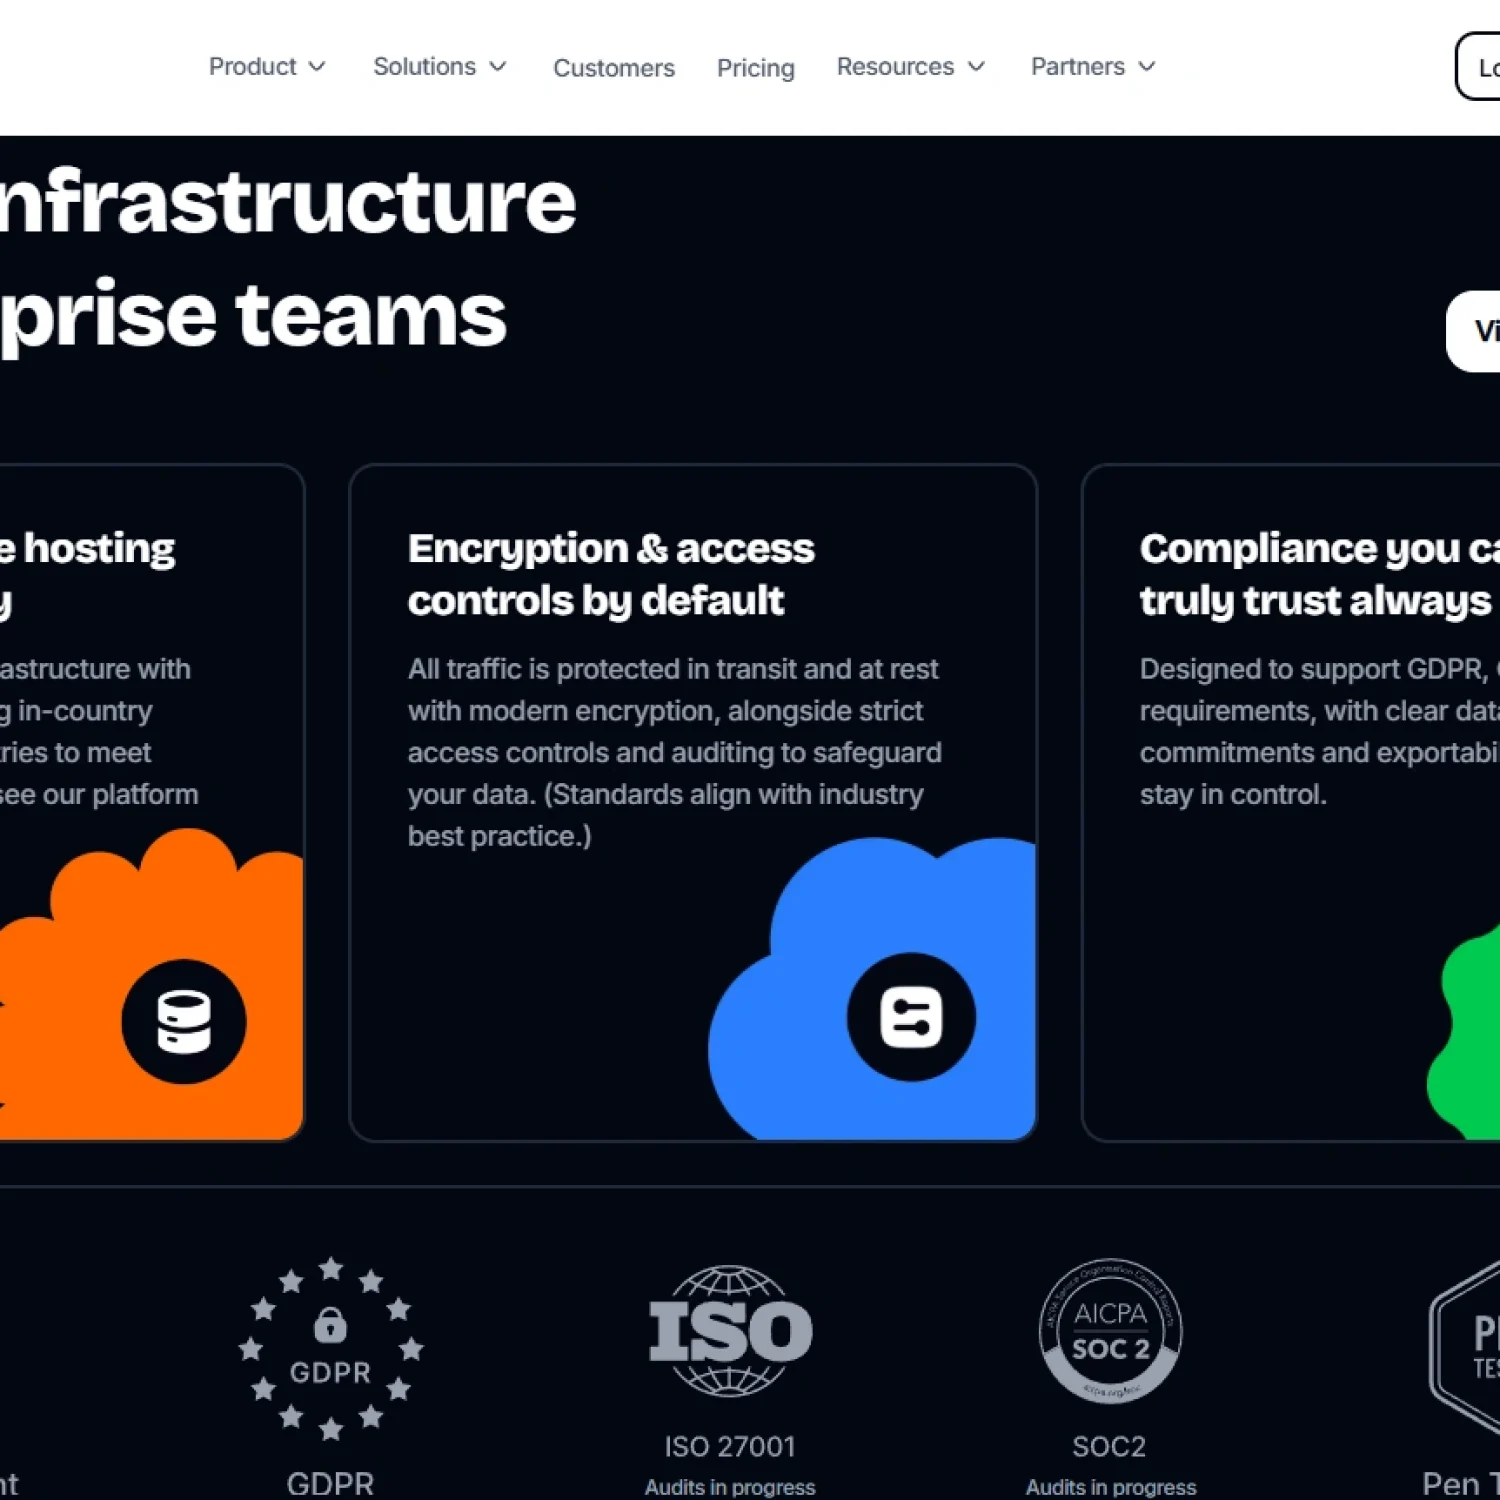Click the 'All traffic is protected' paragraph
The height and width of the screenshot is (1500, 1500).
click(675, 752)
